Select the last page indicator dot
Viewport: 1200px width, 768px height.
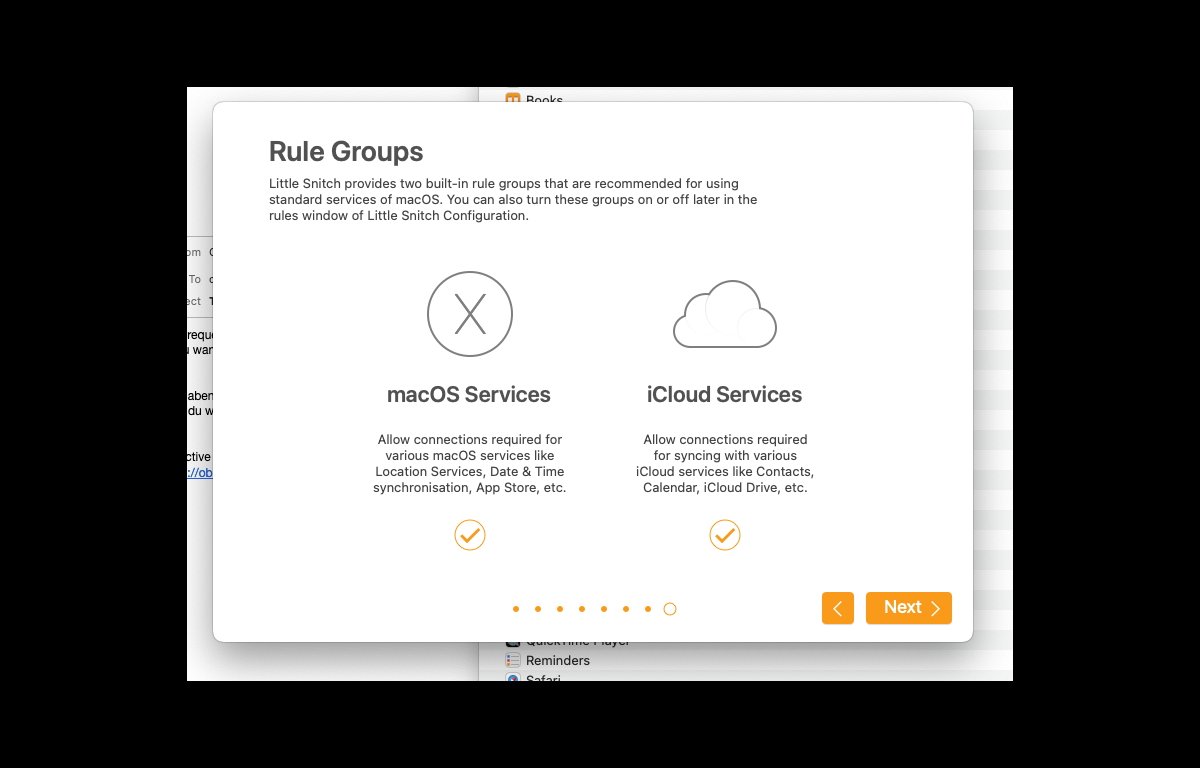point(670,609)
